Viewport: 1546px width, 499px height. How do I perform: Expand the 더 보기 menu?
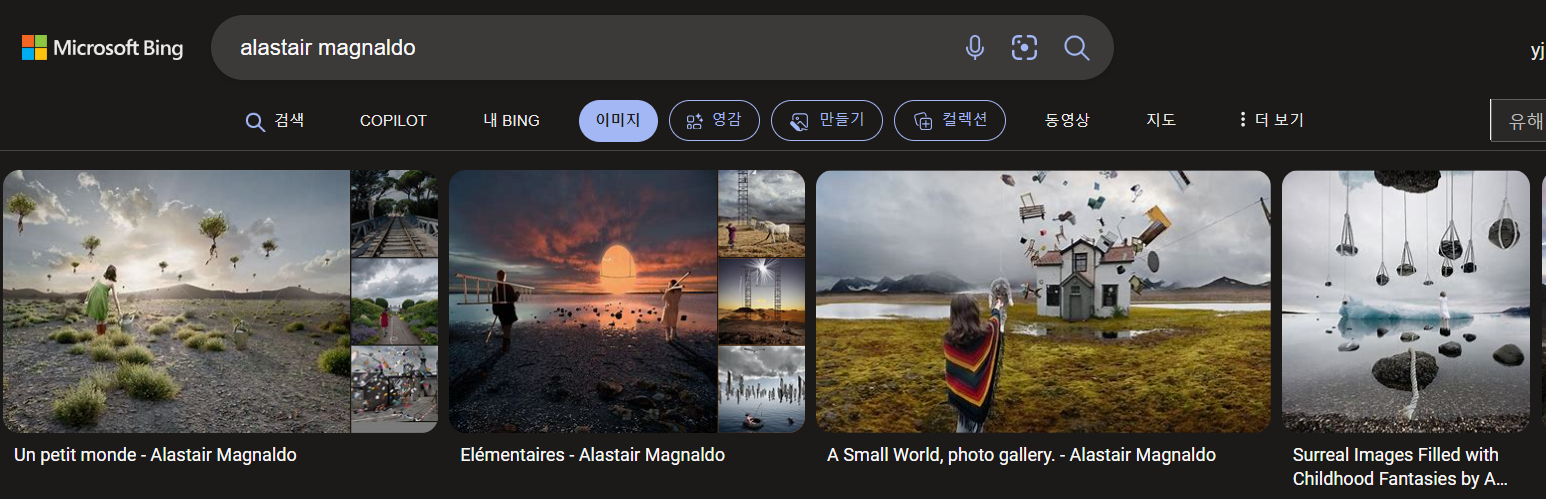[1271, 121]
